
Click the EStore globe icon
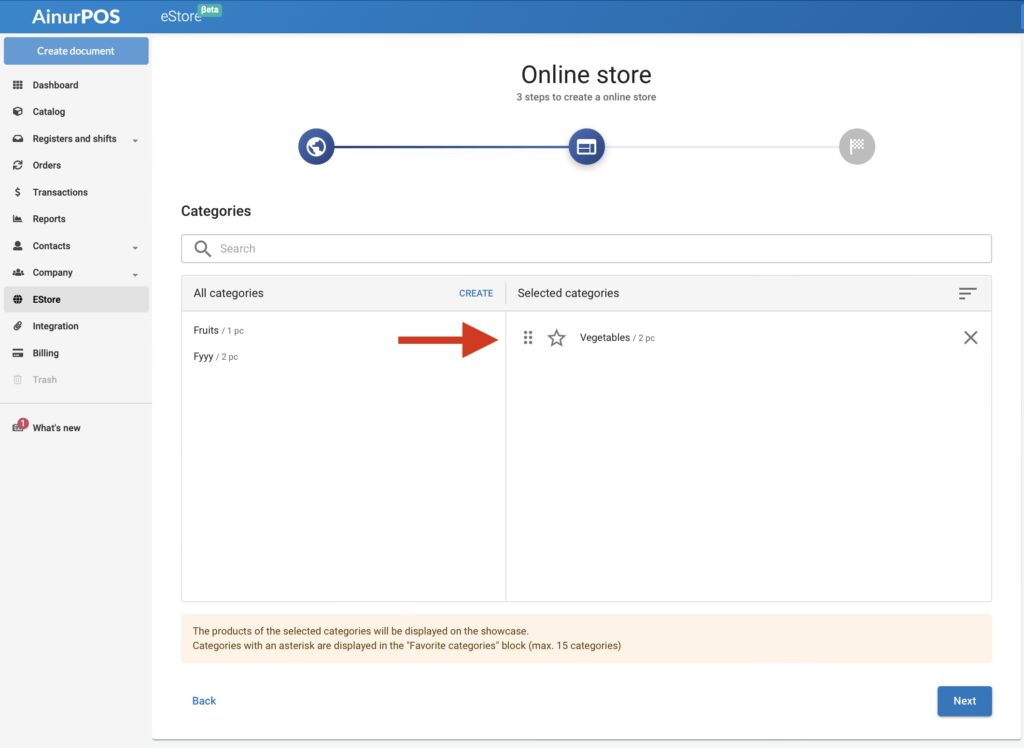18,299
